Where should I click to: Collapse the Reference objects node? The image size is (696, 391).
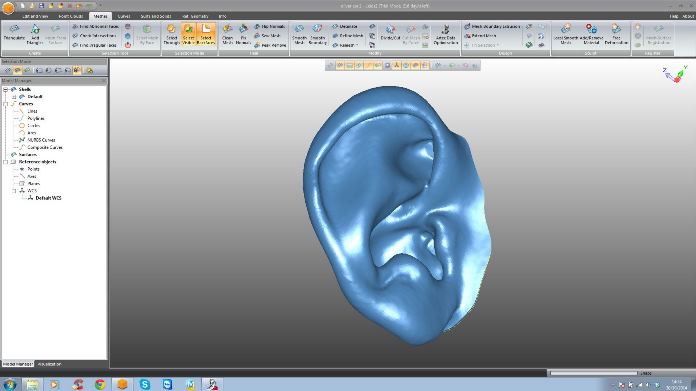6,162
